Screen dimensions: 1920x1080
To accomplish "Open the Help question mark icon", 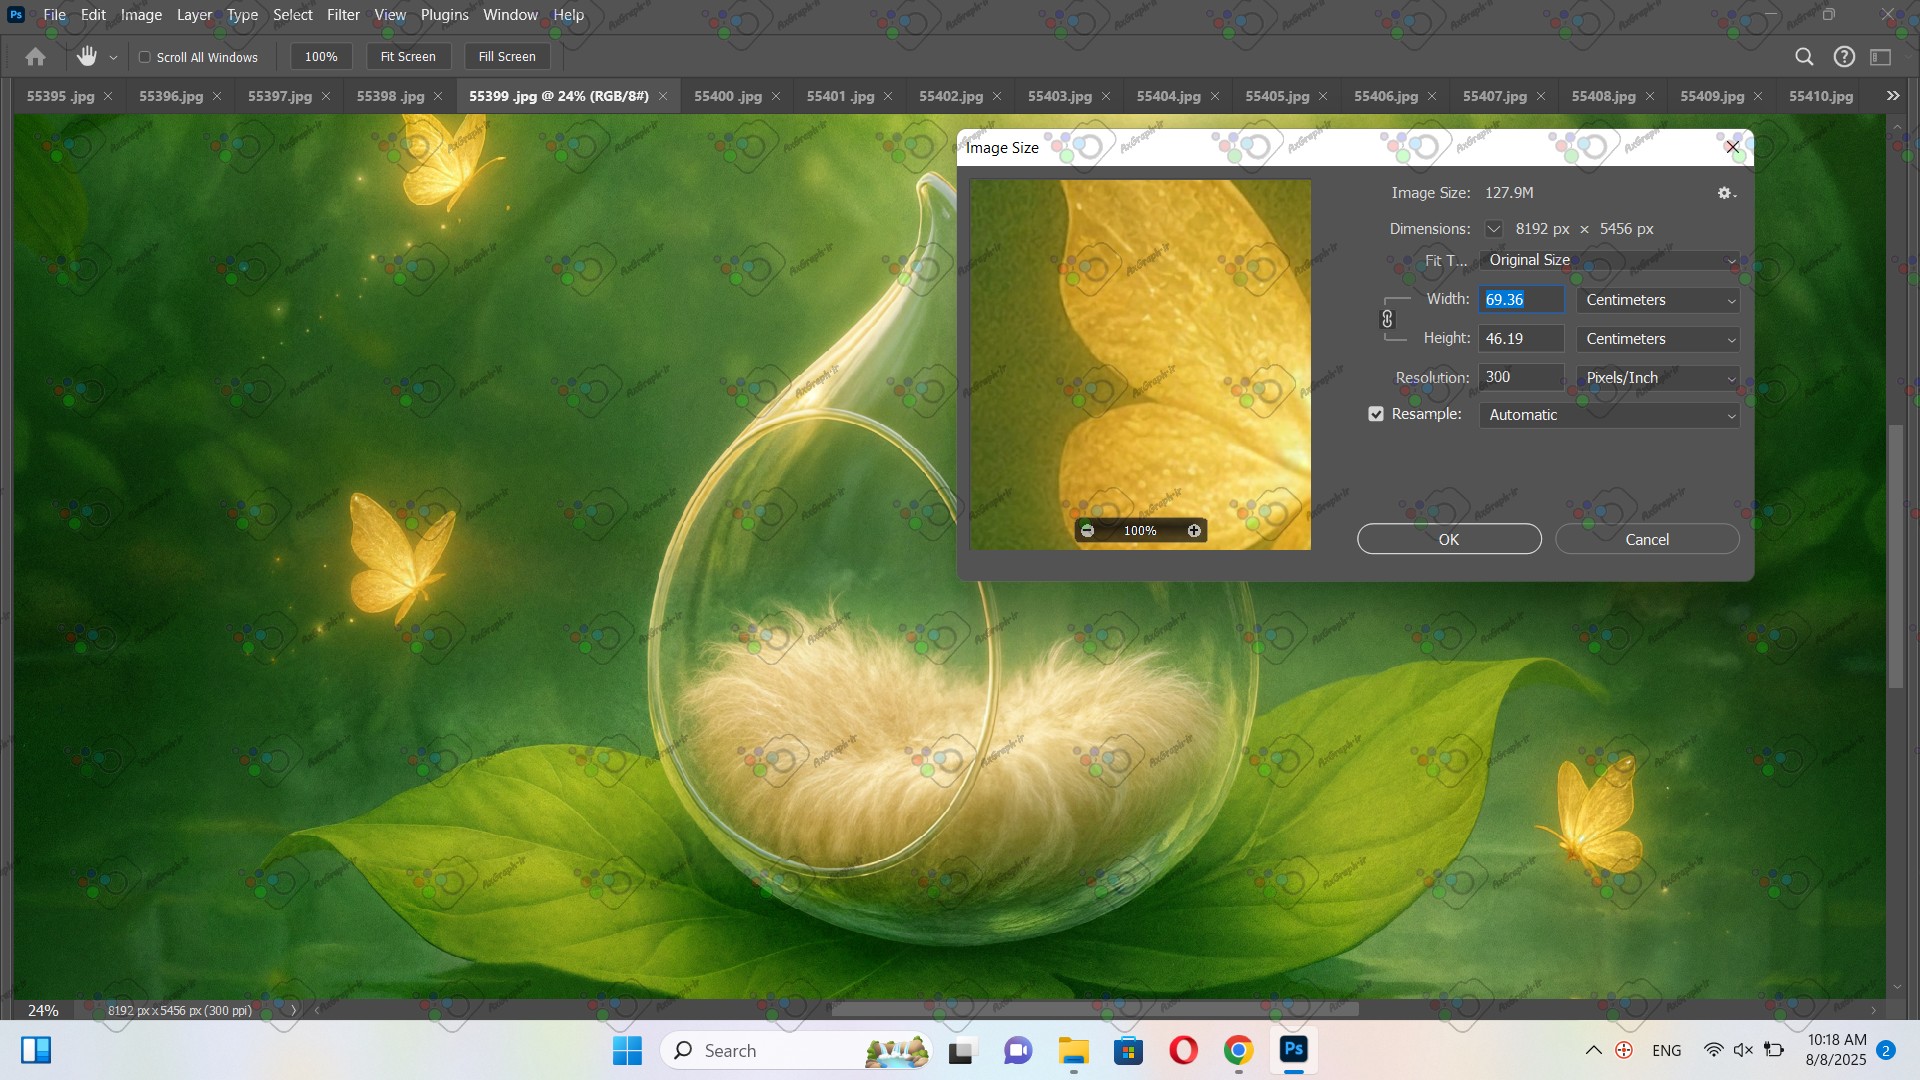I will [x=1844, y=57].
